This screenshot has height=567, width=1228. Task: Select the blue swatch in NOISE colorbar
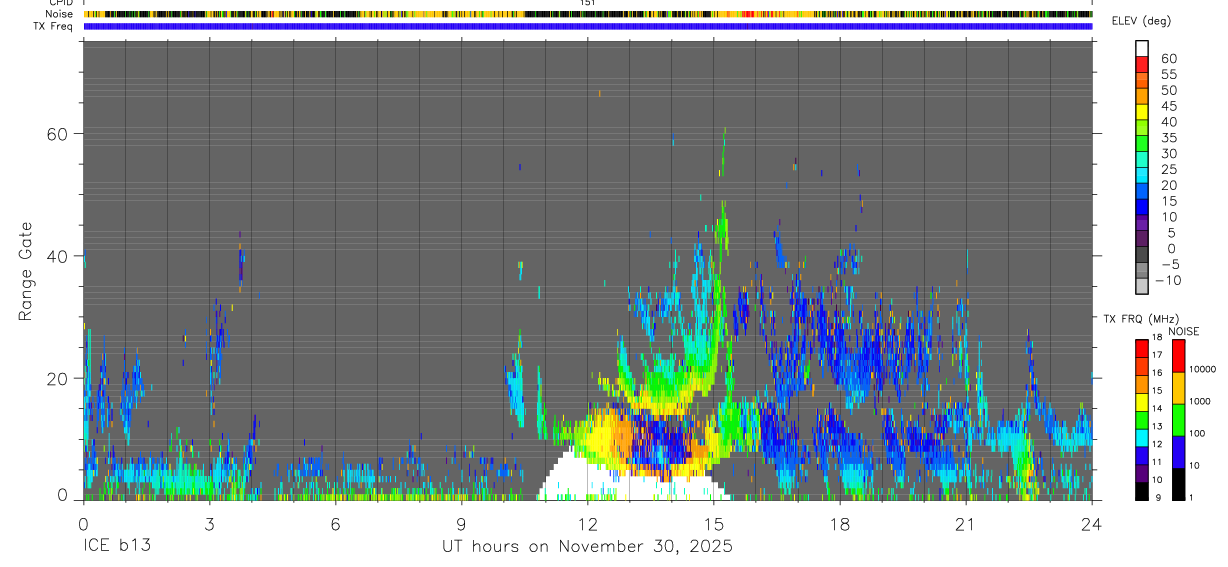(1178, 452)
